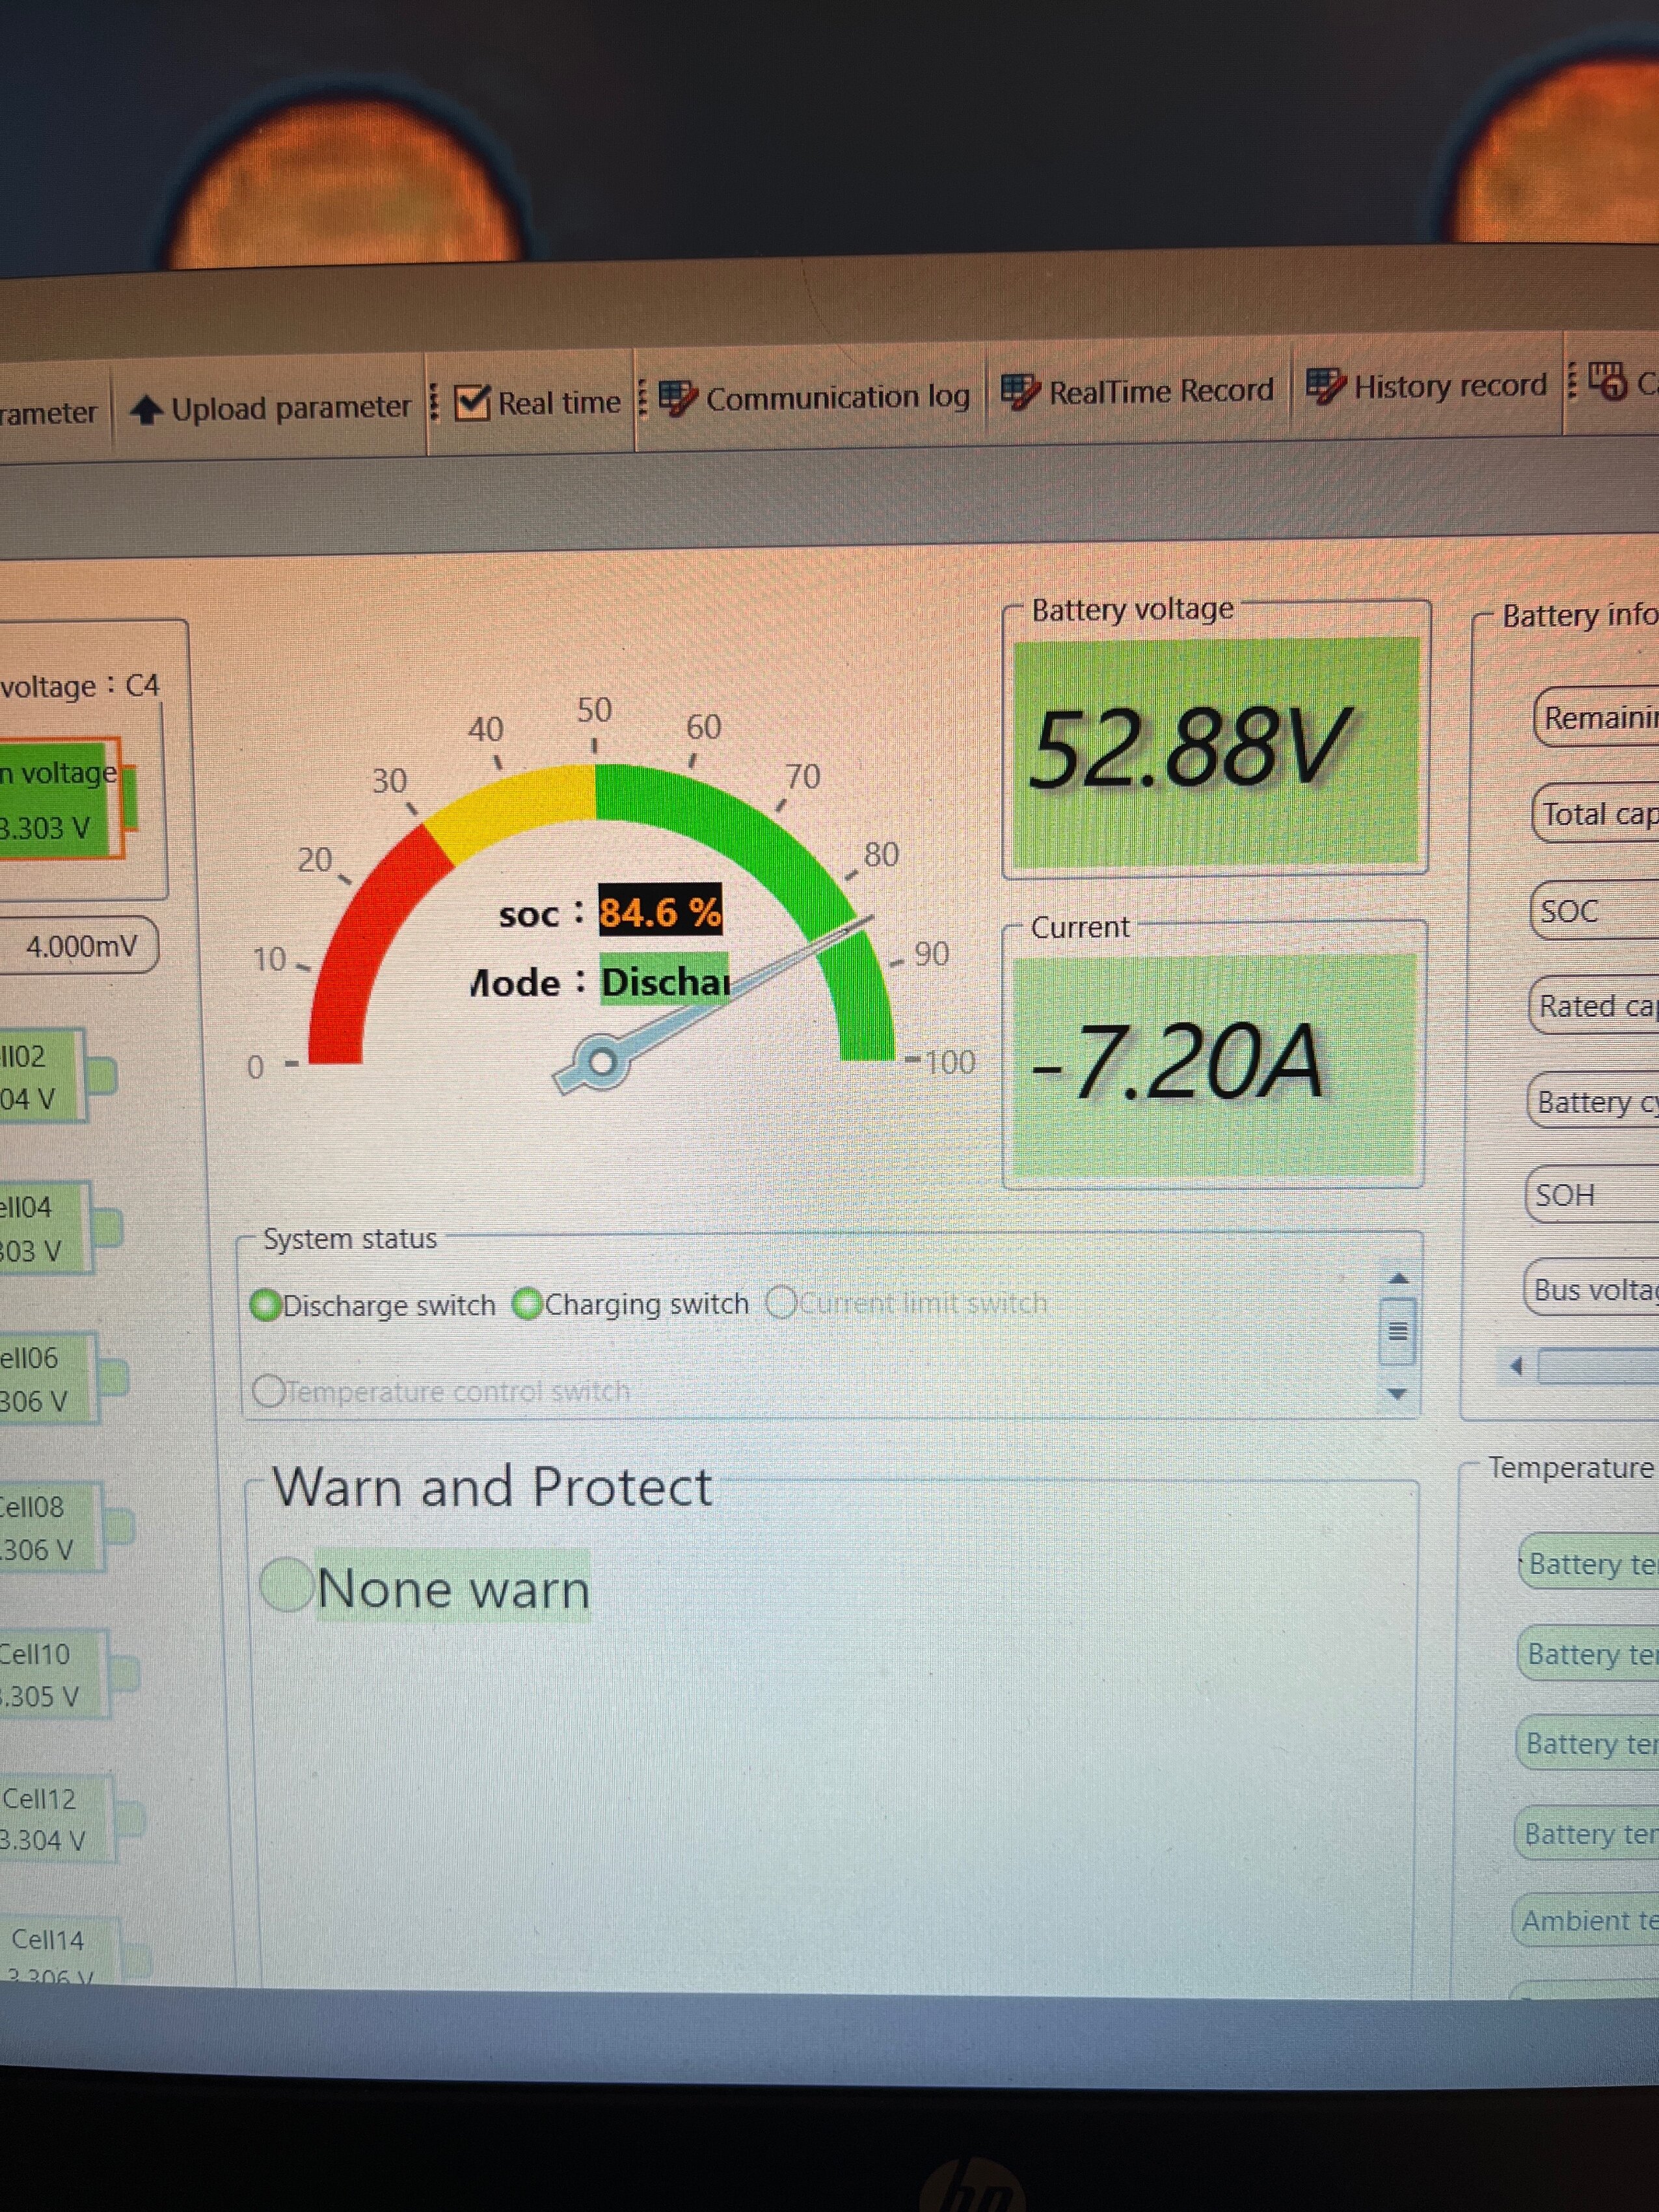Click the Communication log label
The width and height of the screenshot is (1659, 2212).
[x=838, y=397]
